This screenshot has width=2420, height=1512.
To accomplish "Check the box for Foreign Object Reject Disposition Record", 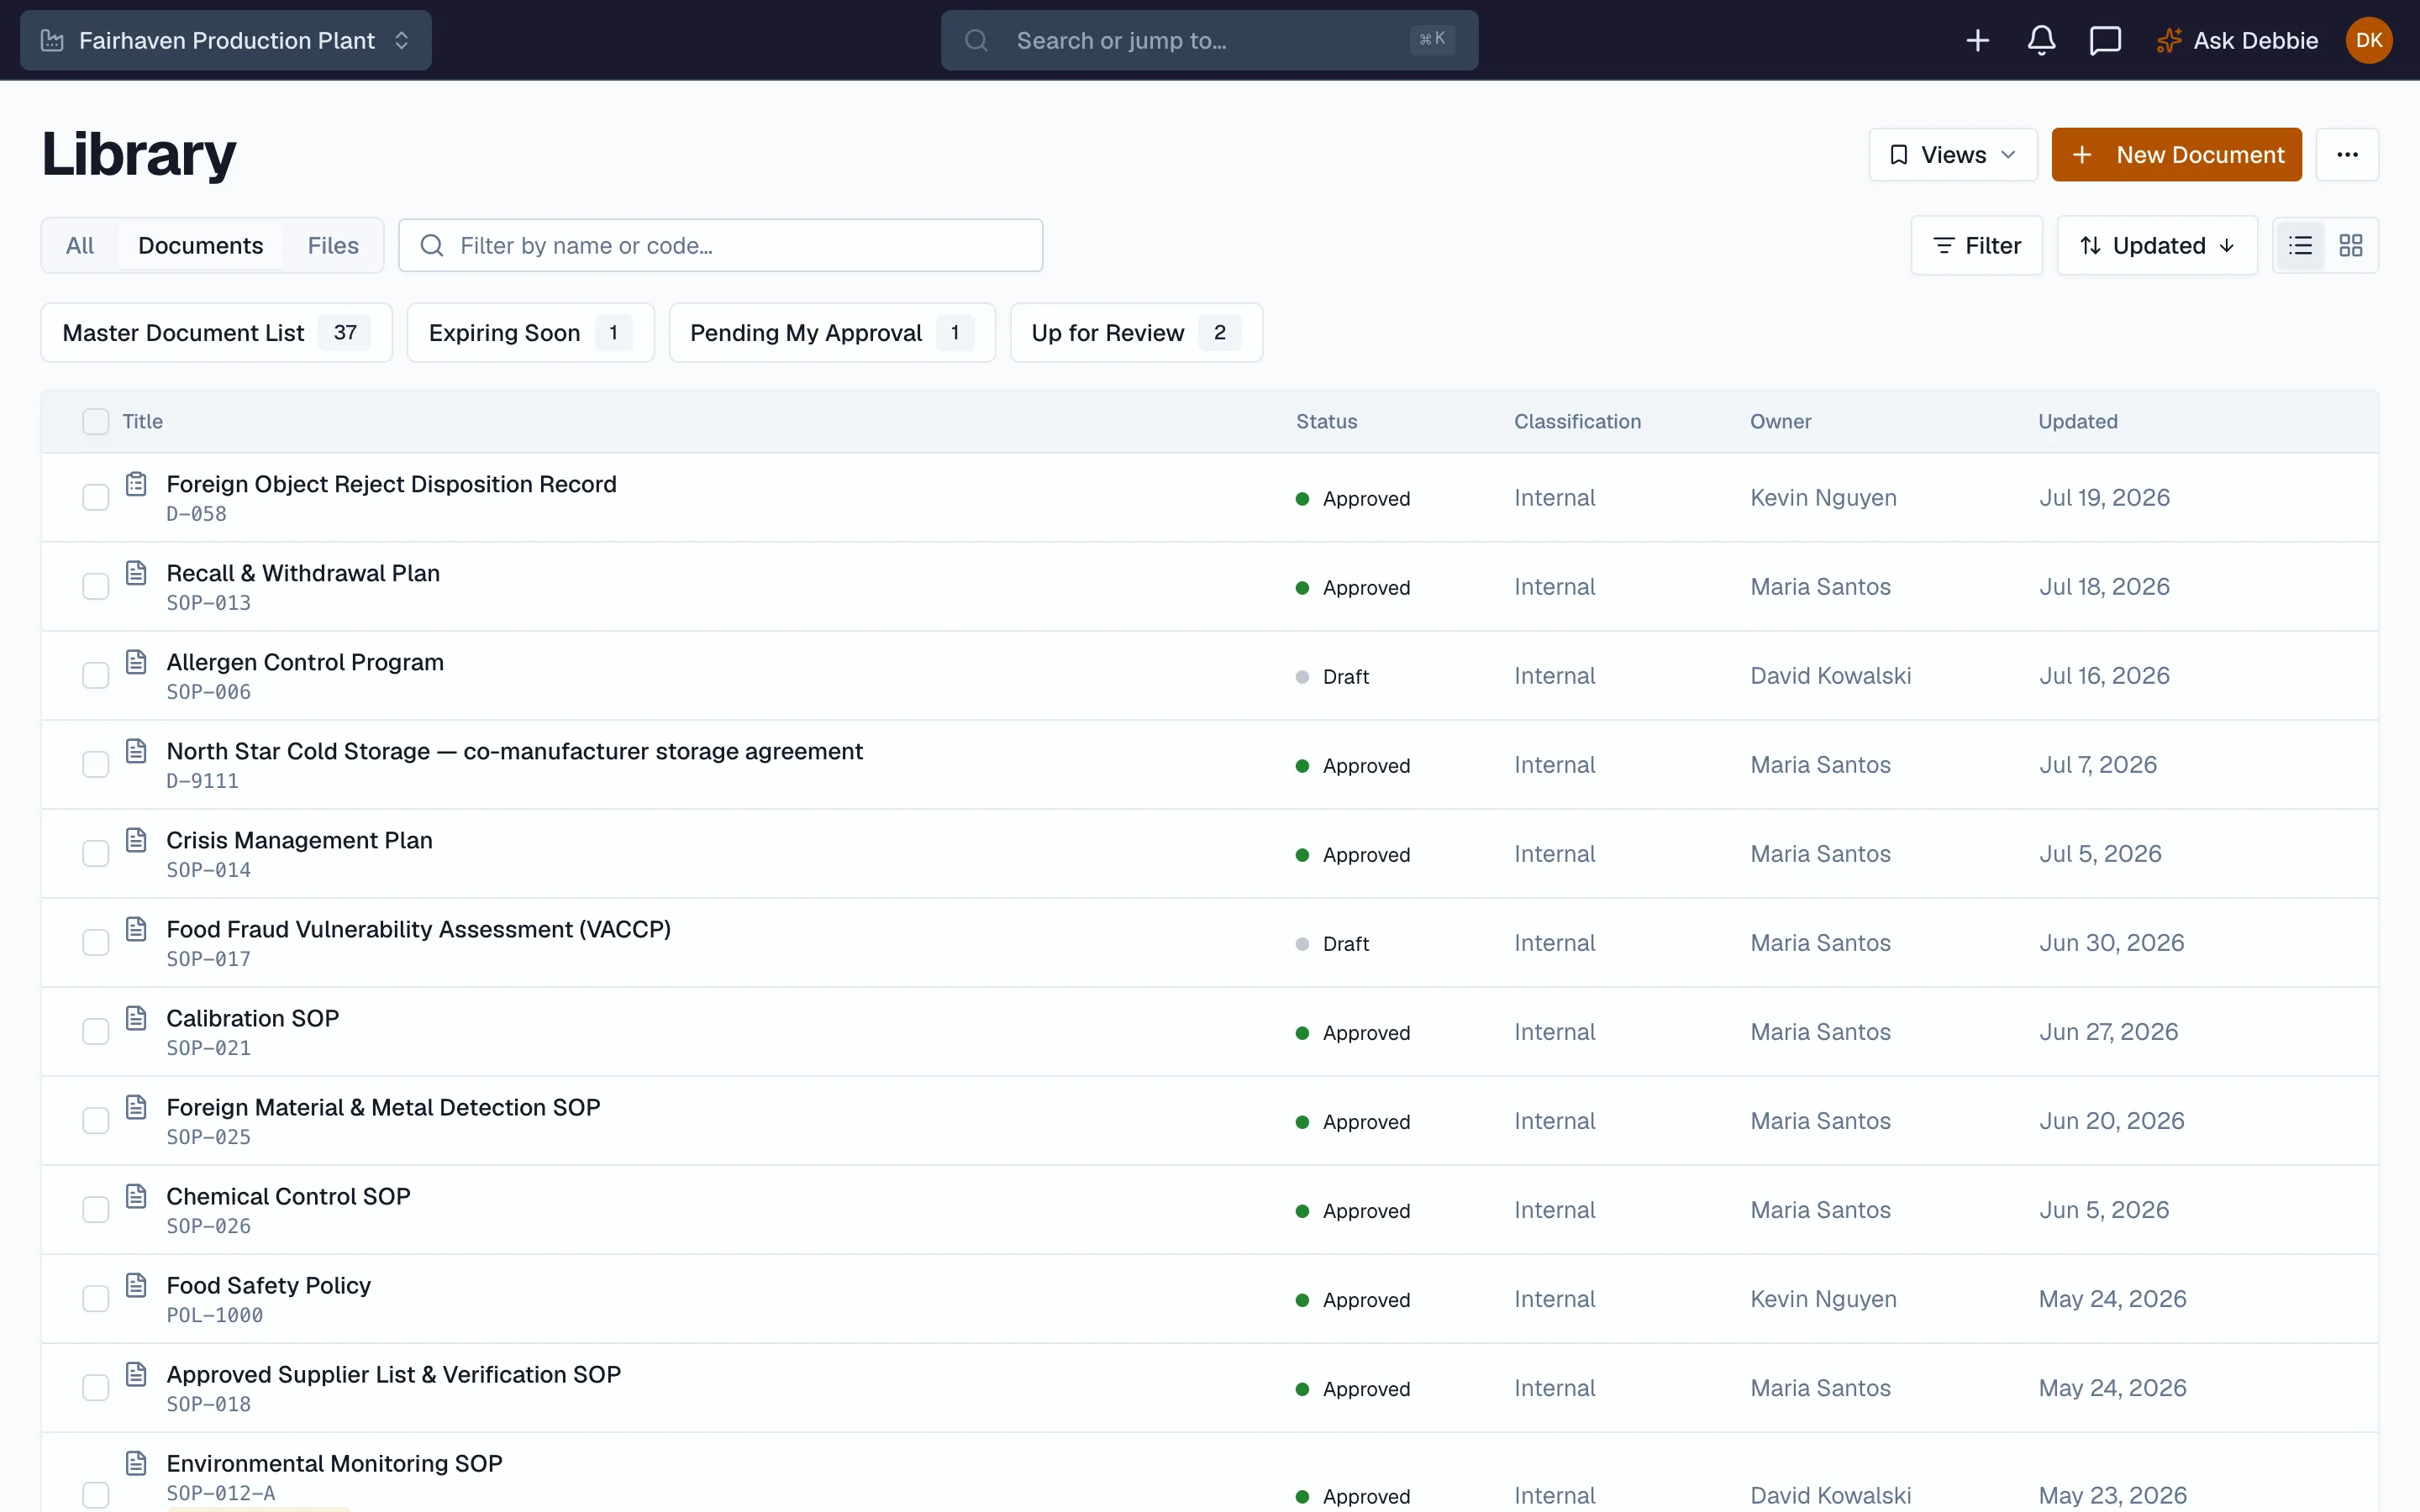I will [x=95, y=497].
